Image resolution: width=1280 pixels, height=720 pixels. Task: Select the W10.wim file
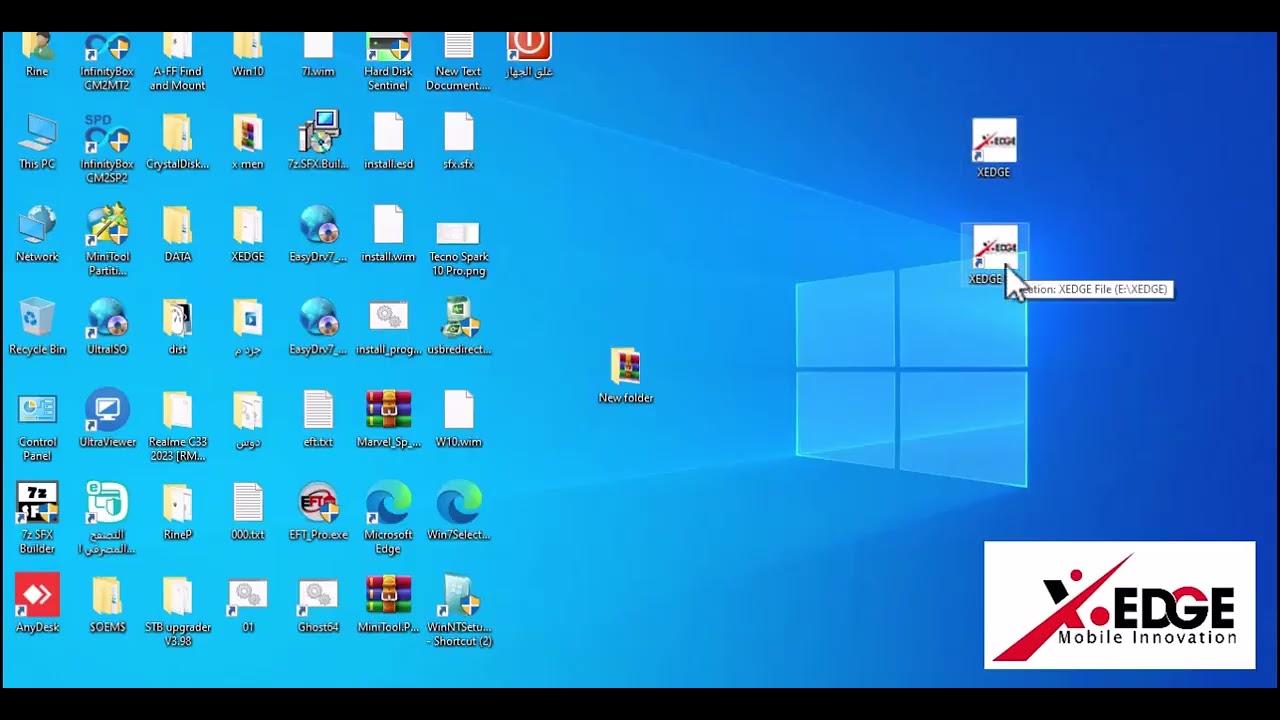pyautogui.click(x=458, y=419)
